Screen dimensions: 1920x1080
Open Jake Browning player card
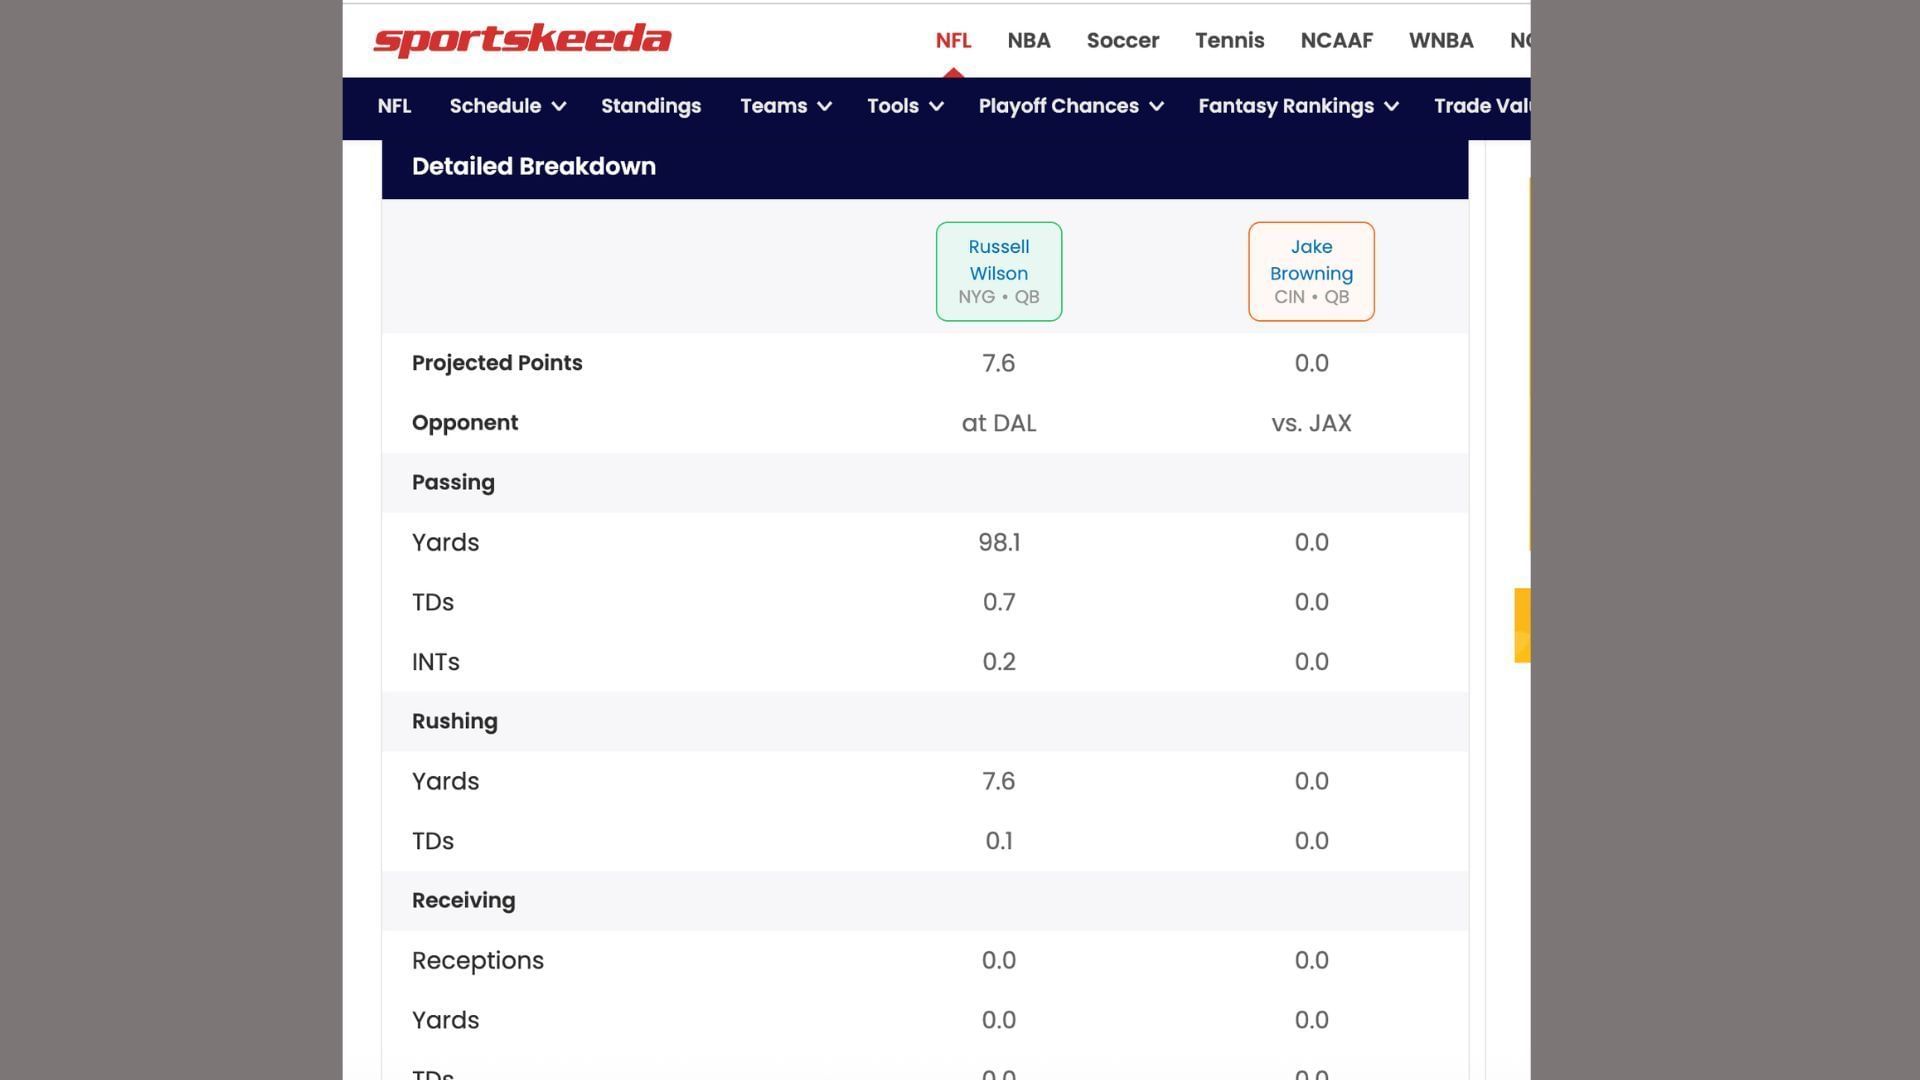click(x=1310, y=271)
